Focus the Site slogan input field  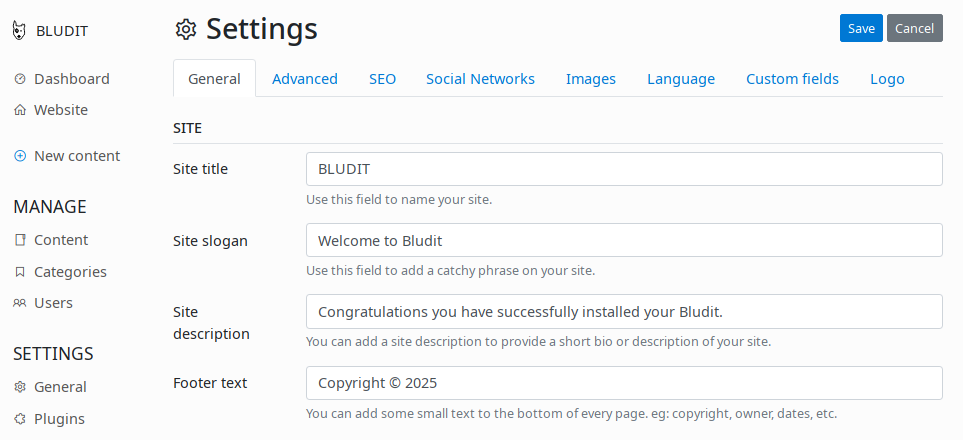tap(624, 240)
